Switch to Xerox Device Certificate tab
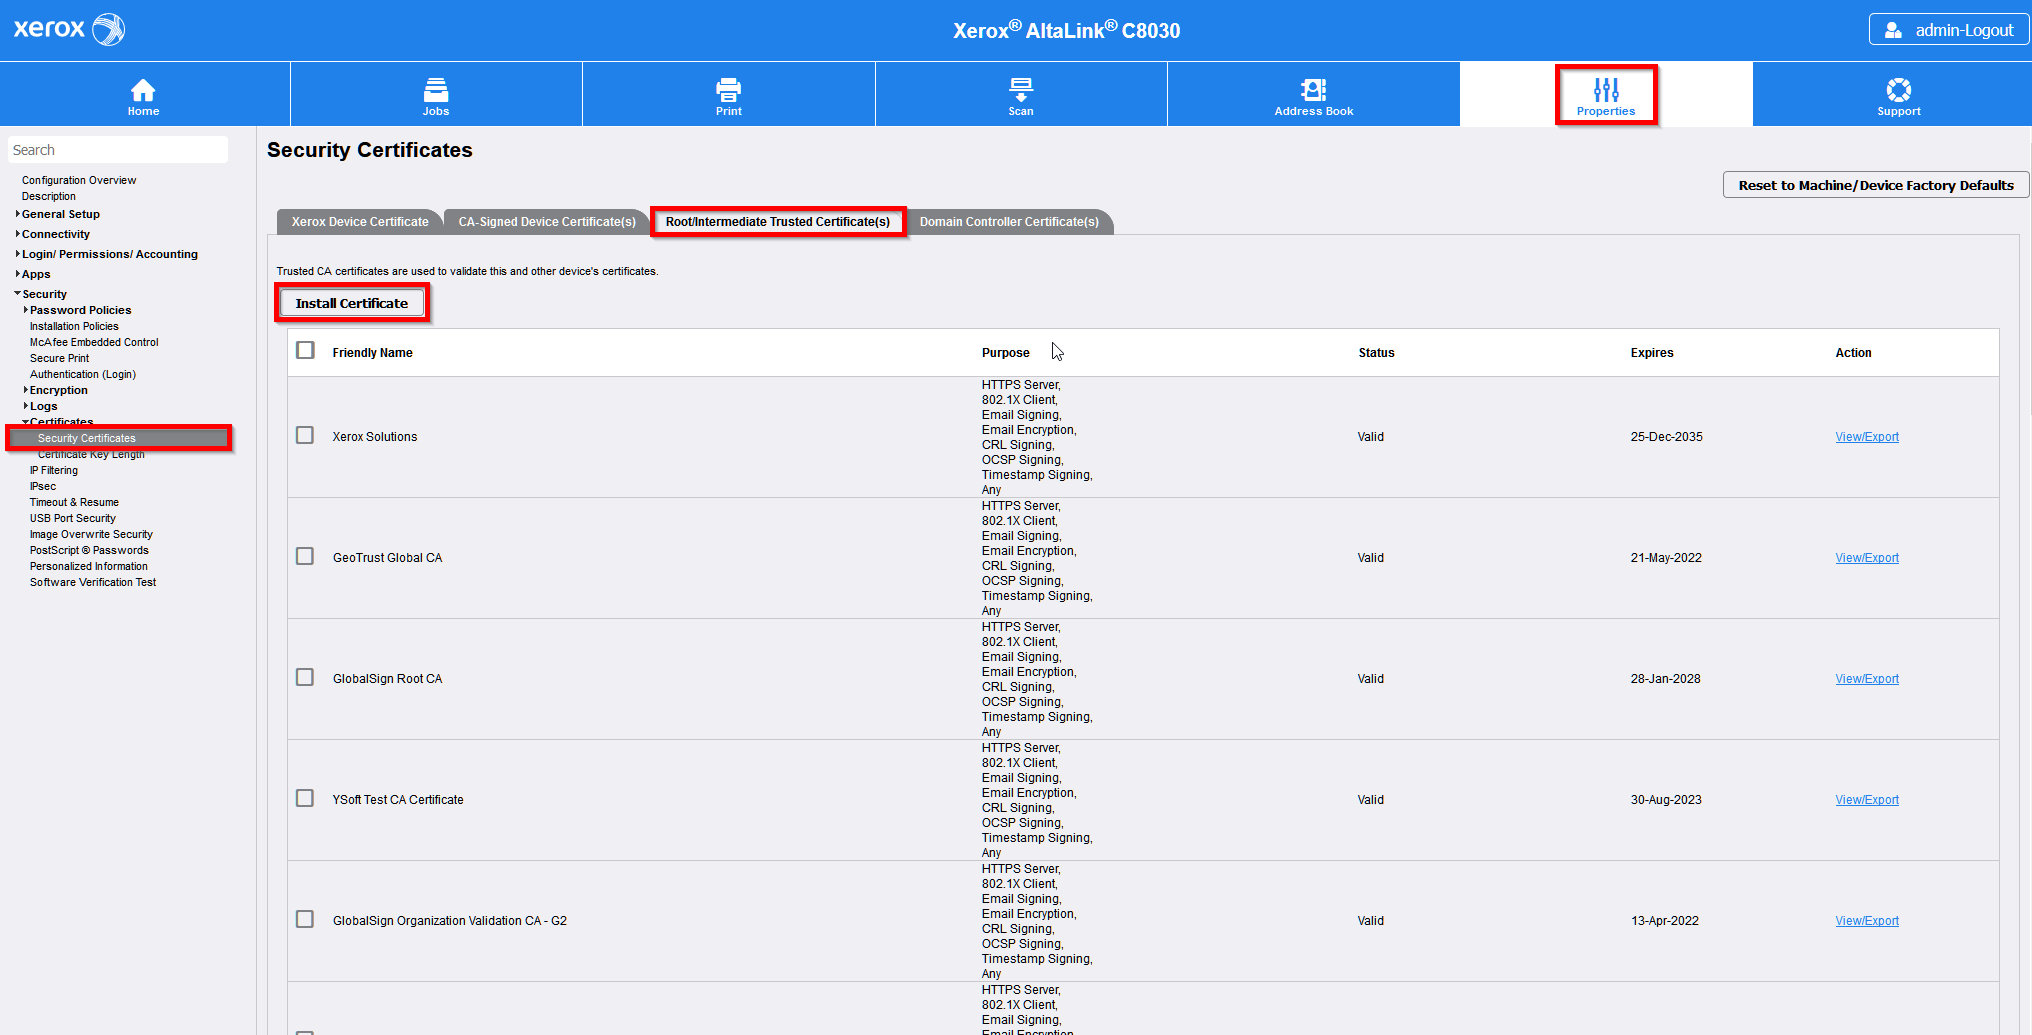The width and height of the screenshot is (2032, 1035). [360, 222]
